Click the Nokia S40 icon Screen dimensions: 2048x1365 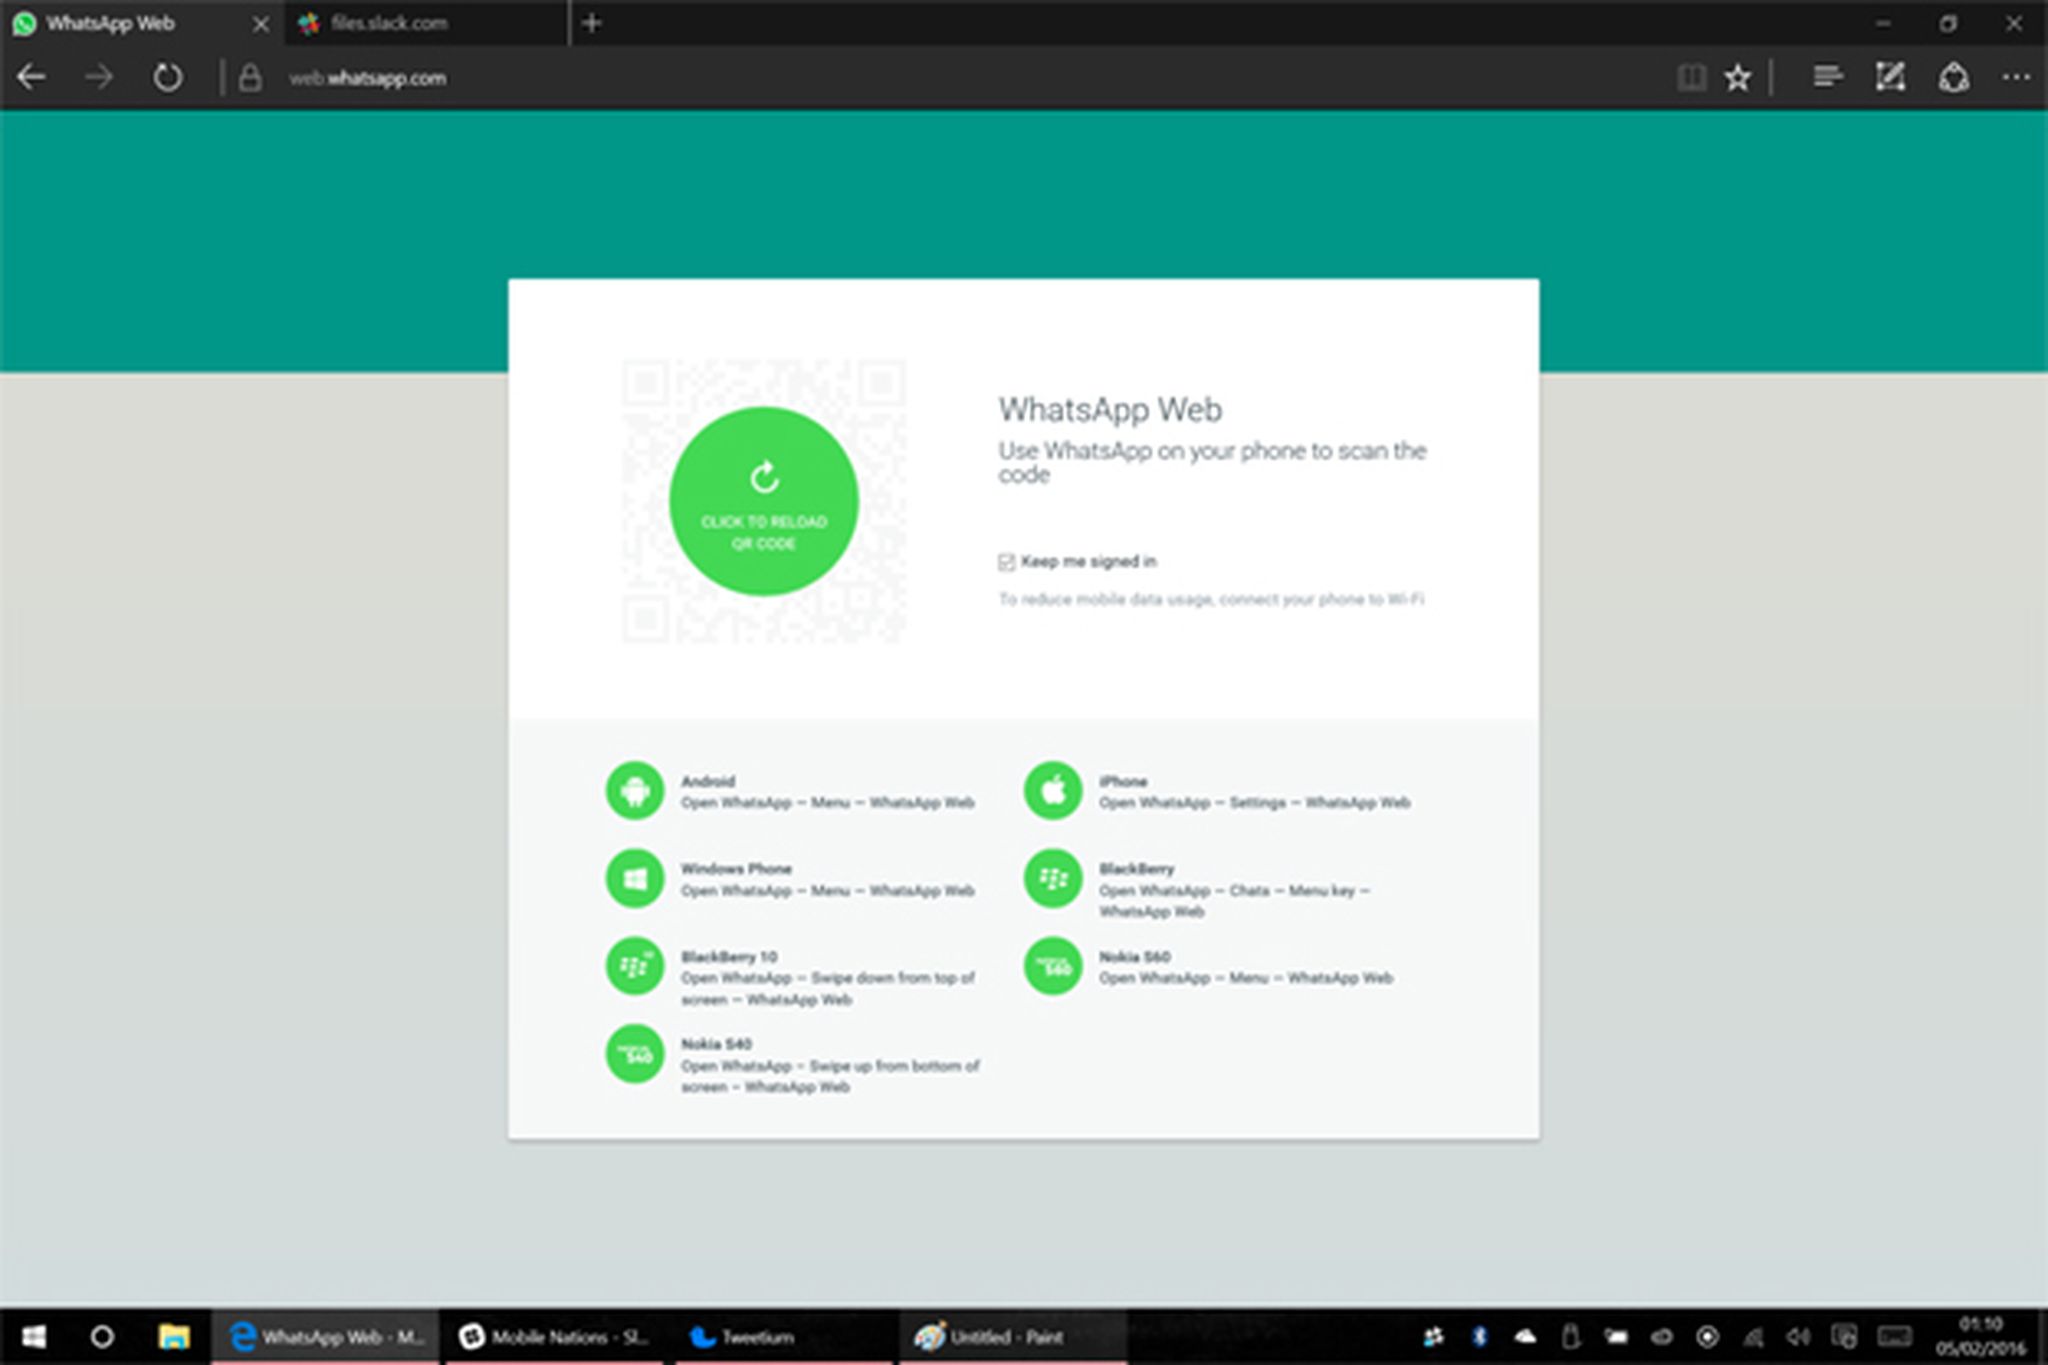click(x=635, y=1054)
